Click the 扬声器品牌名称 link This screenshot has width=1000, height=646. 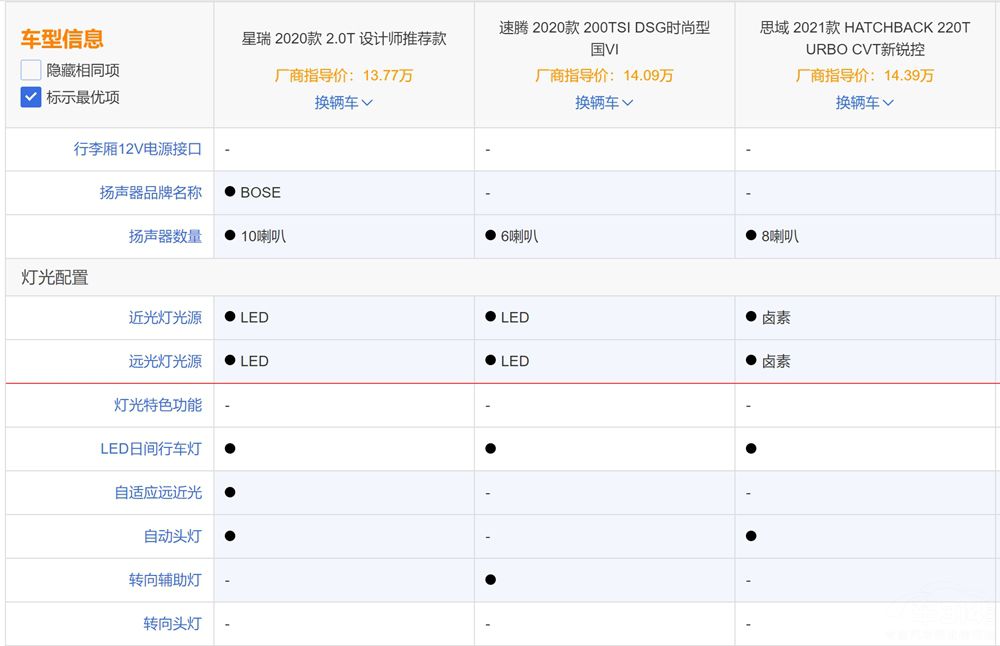[150, 193]
